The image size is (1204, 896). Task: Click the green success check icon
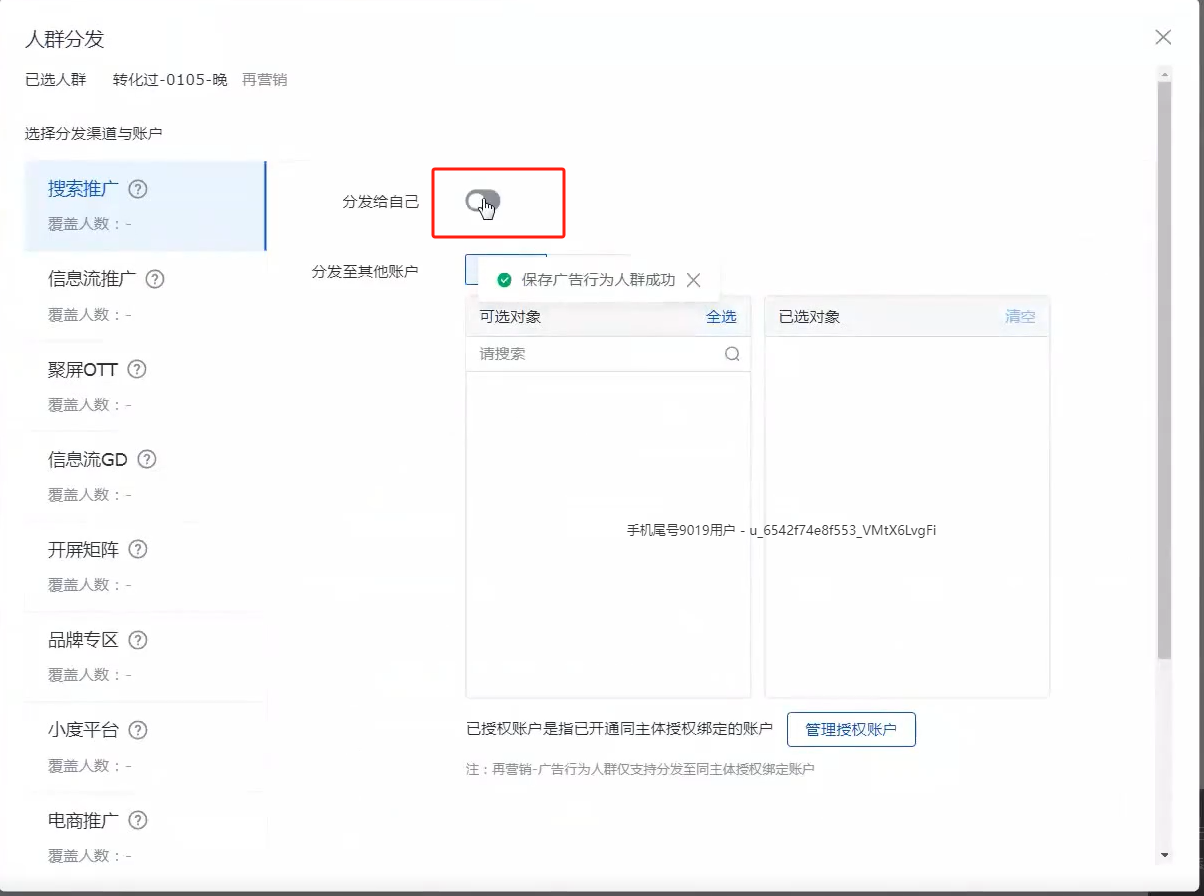505,280
